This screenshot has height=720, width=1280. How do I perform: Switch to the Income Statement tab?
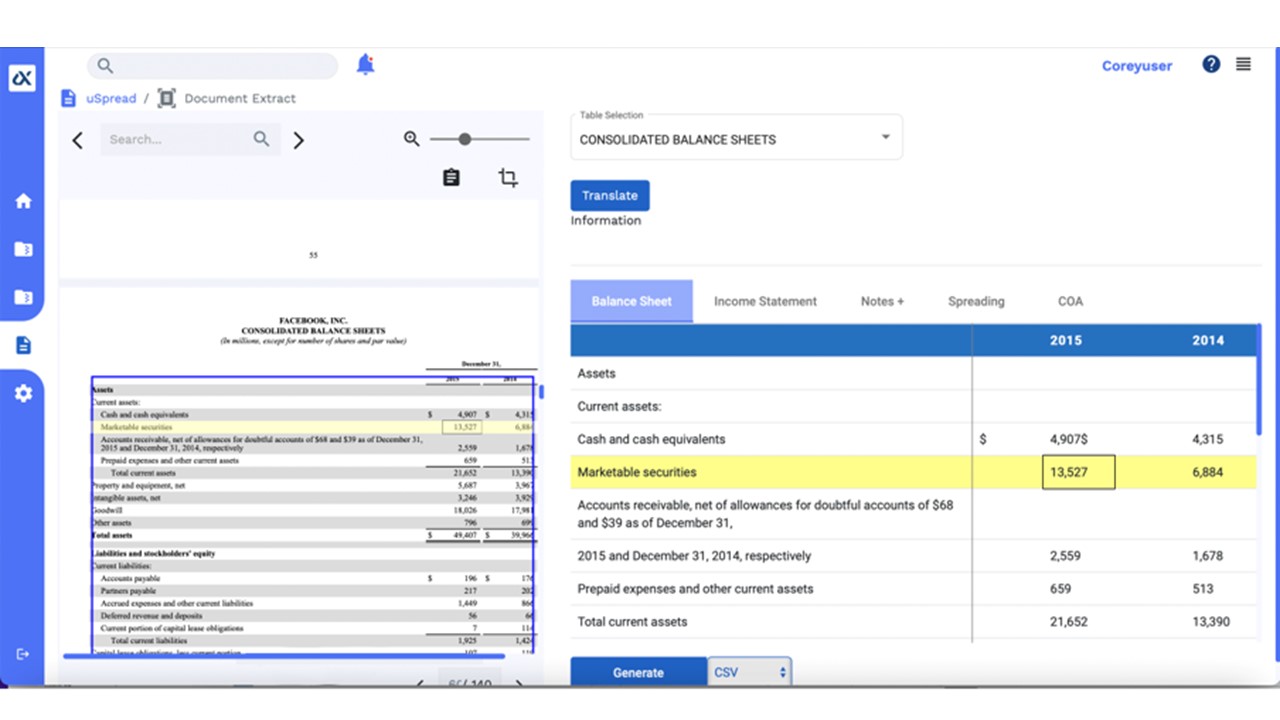click(765, 301)
